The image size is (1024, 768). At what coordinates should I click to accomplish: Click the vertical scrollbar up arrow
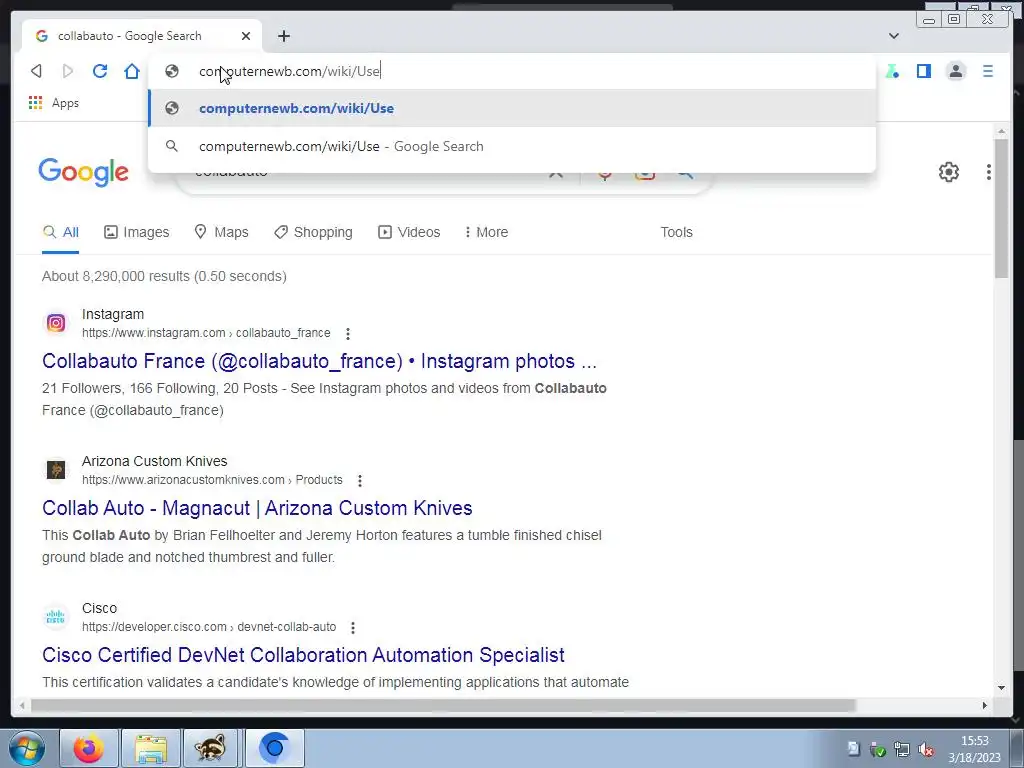(x=1002, y=132)
